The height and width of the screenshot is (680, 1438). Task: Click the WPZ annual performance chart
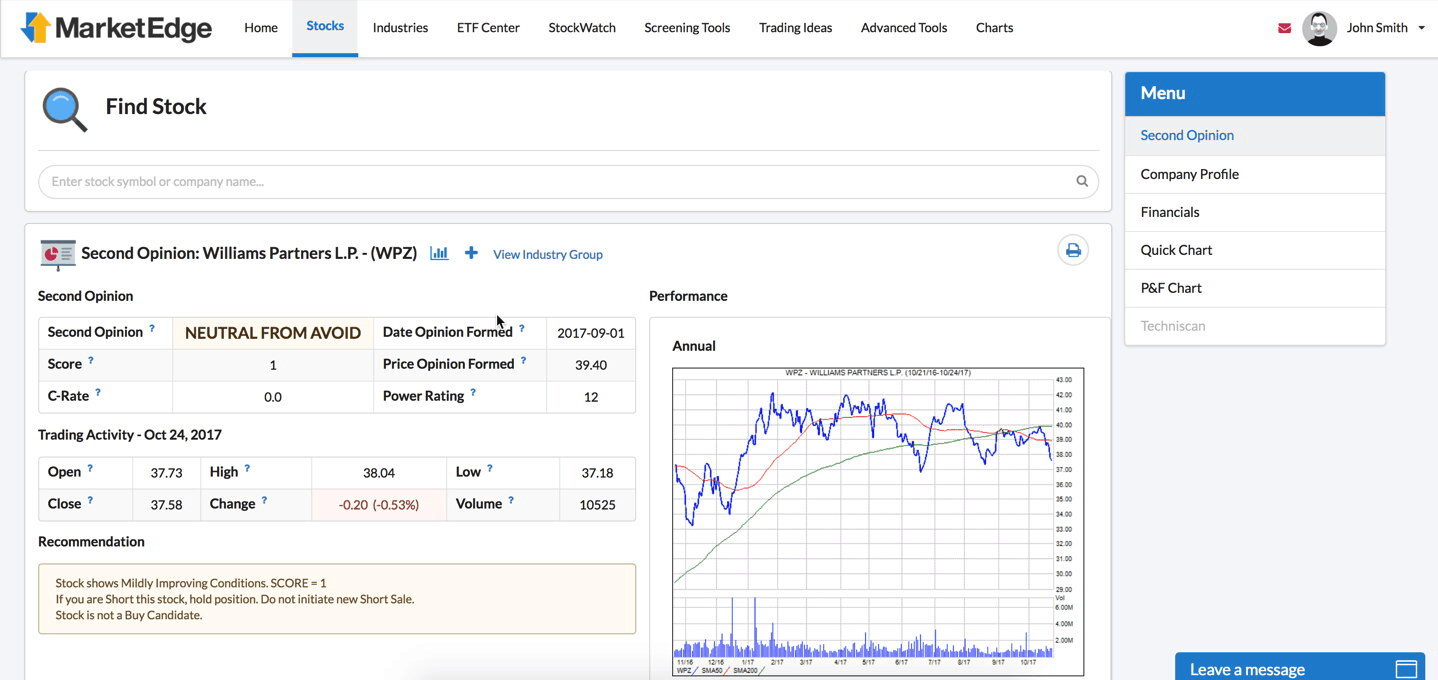pos(878,521)
